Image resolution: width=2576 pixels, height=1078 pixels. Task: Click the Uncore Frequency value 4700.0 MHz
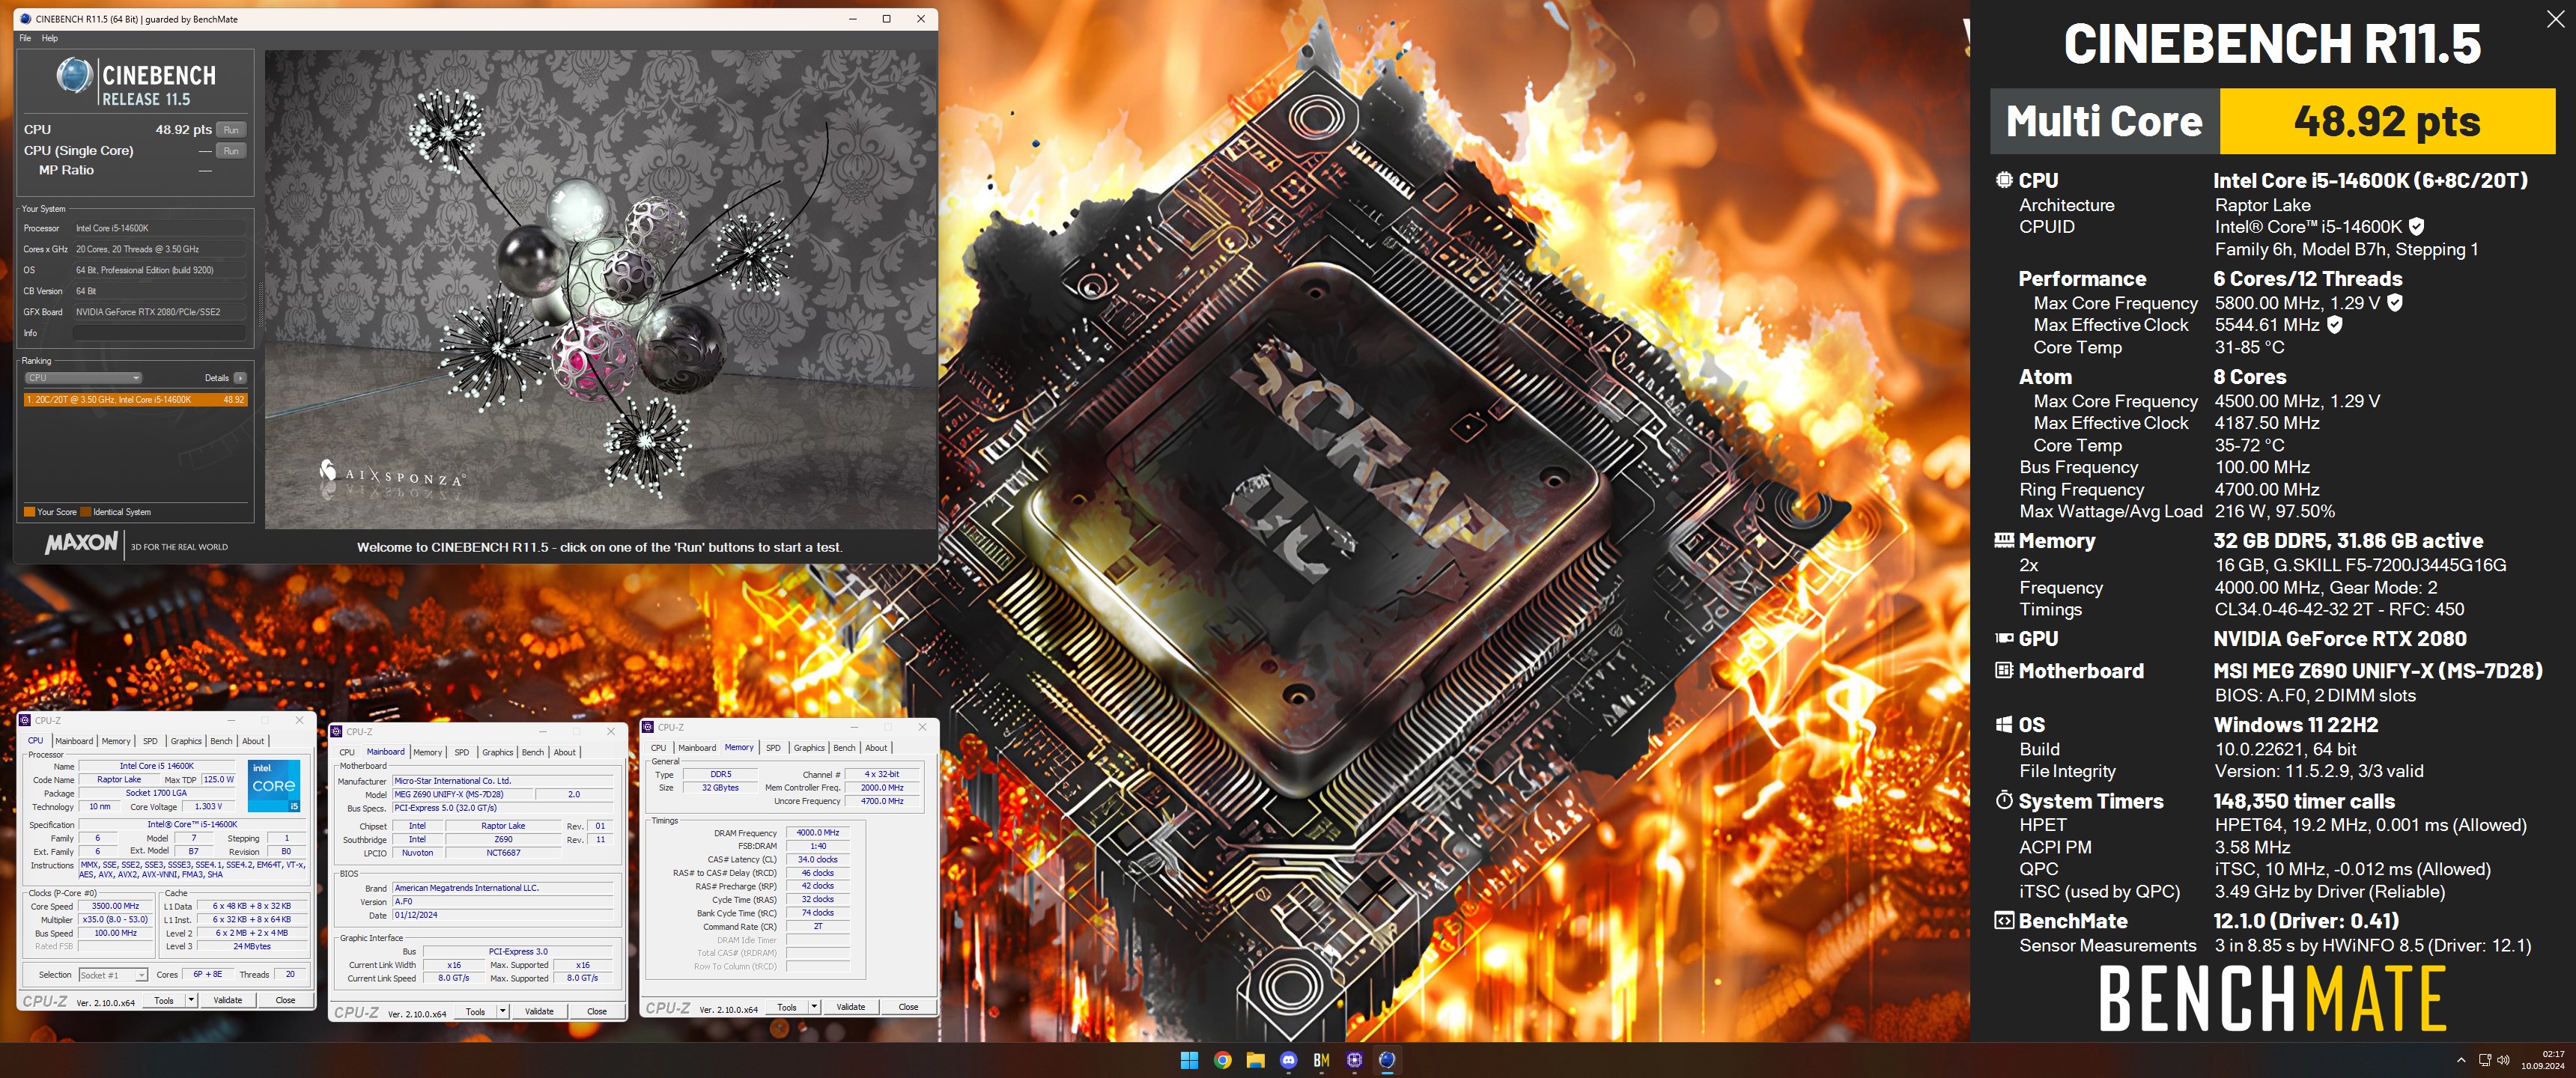click(x=882, y=801)
